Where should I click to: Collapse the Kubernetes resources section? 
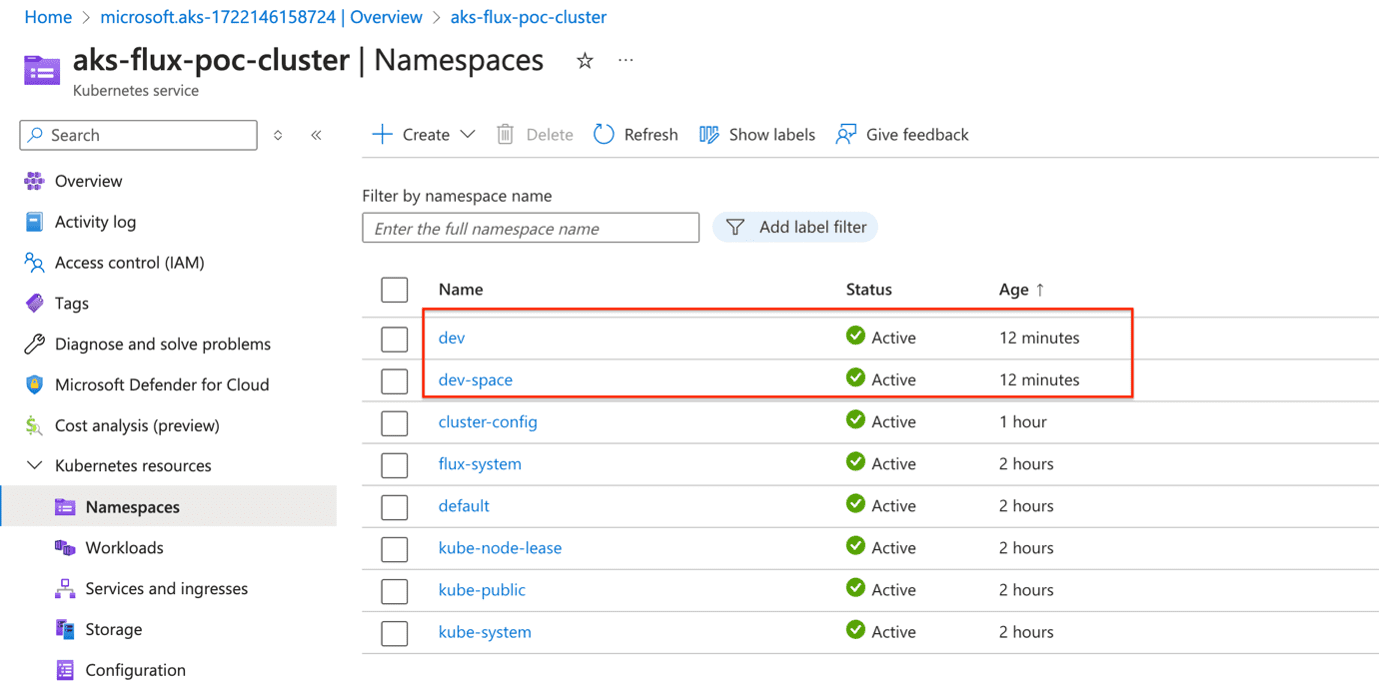pos(35,466)
